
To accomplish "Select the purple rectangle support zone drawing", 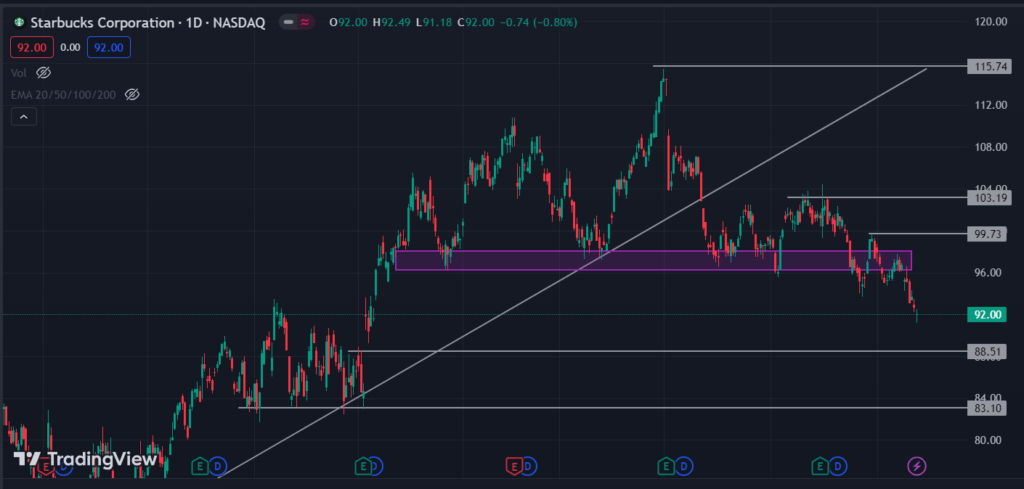I will [x=653, y=260].
